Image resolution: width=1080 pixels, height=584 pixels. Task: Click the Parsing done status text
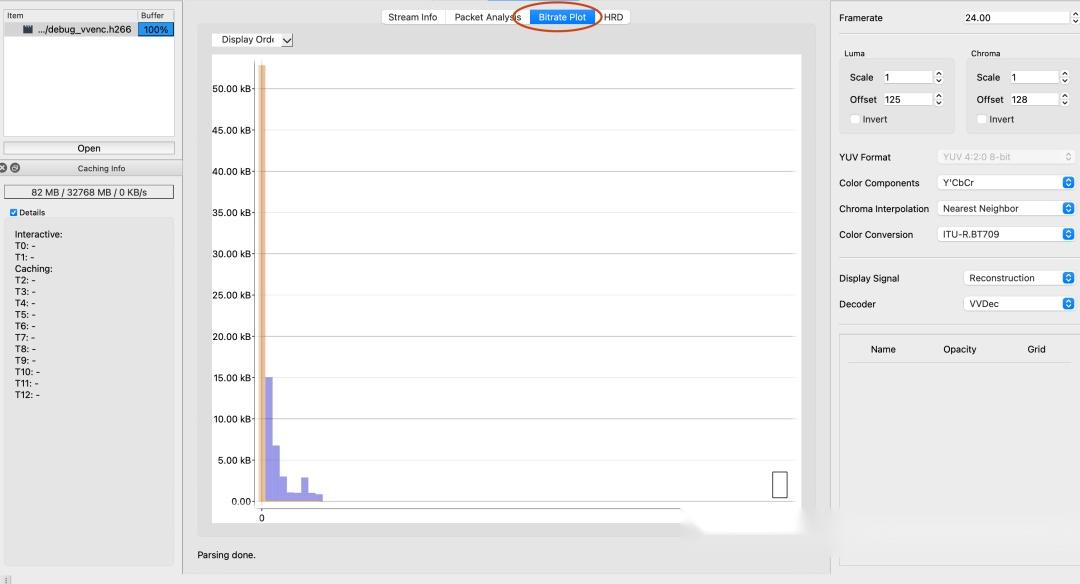point(226,555)
